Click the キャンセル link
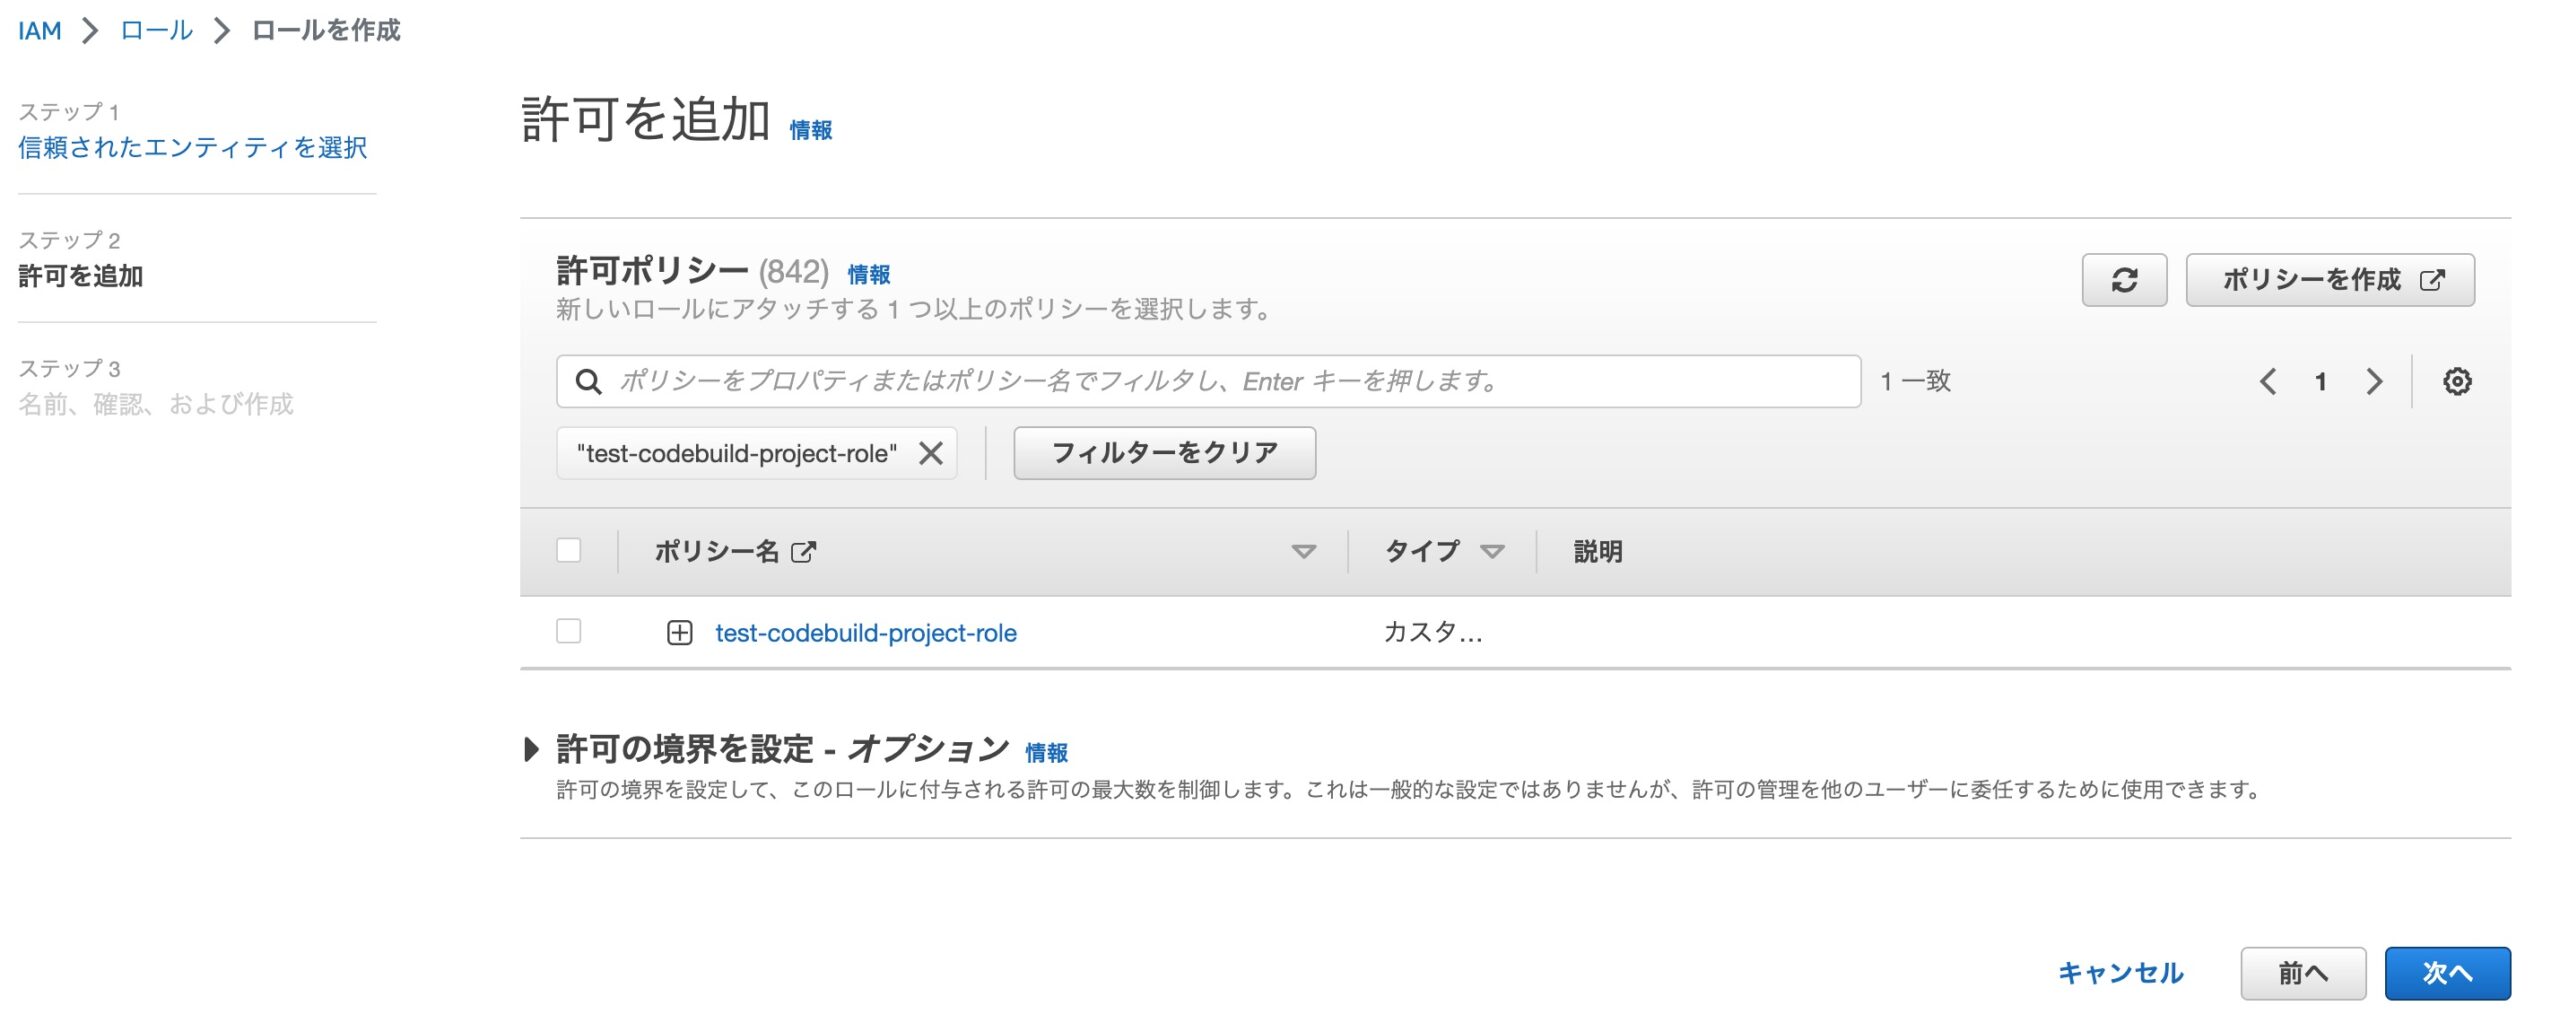The height and width of the screenshot is (1032, 2560). click(x=2120, y=973)
